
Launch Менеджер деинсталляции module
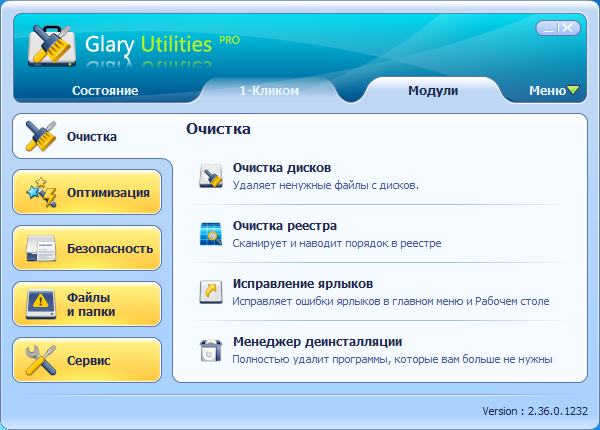pos(318,342)
